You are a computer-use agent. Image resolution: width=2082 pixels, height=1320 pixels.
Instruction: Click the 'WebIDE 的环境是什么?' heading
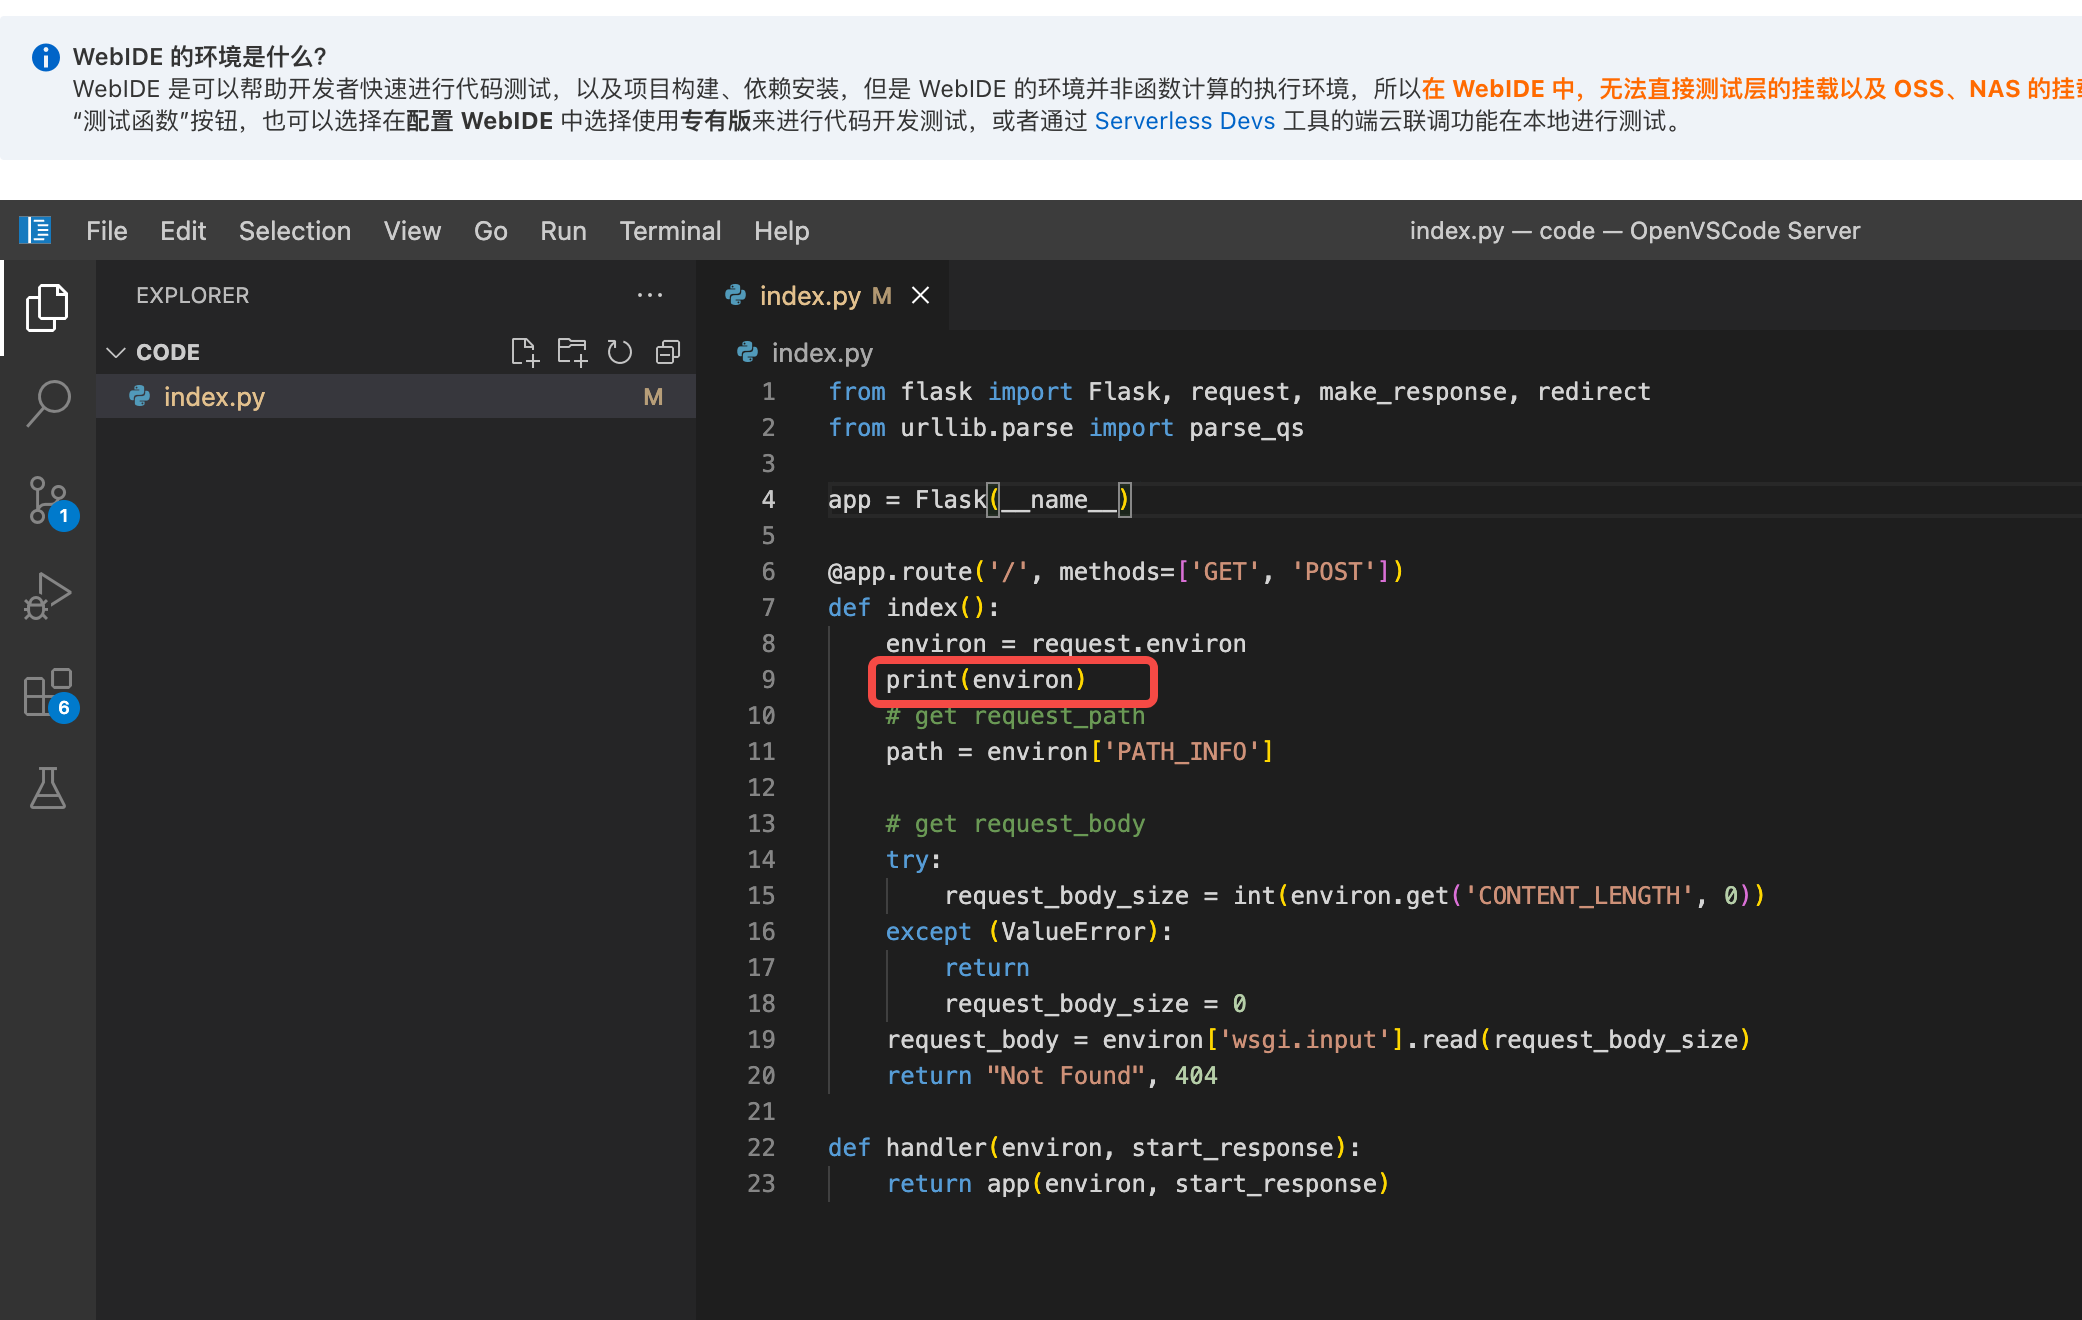pyautogui.click(x=200, y=57)
